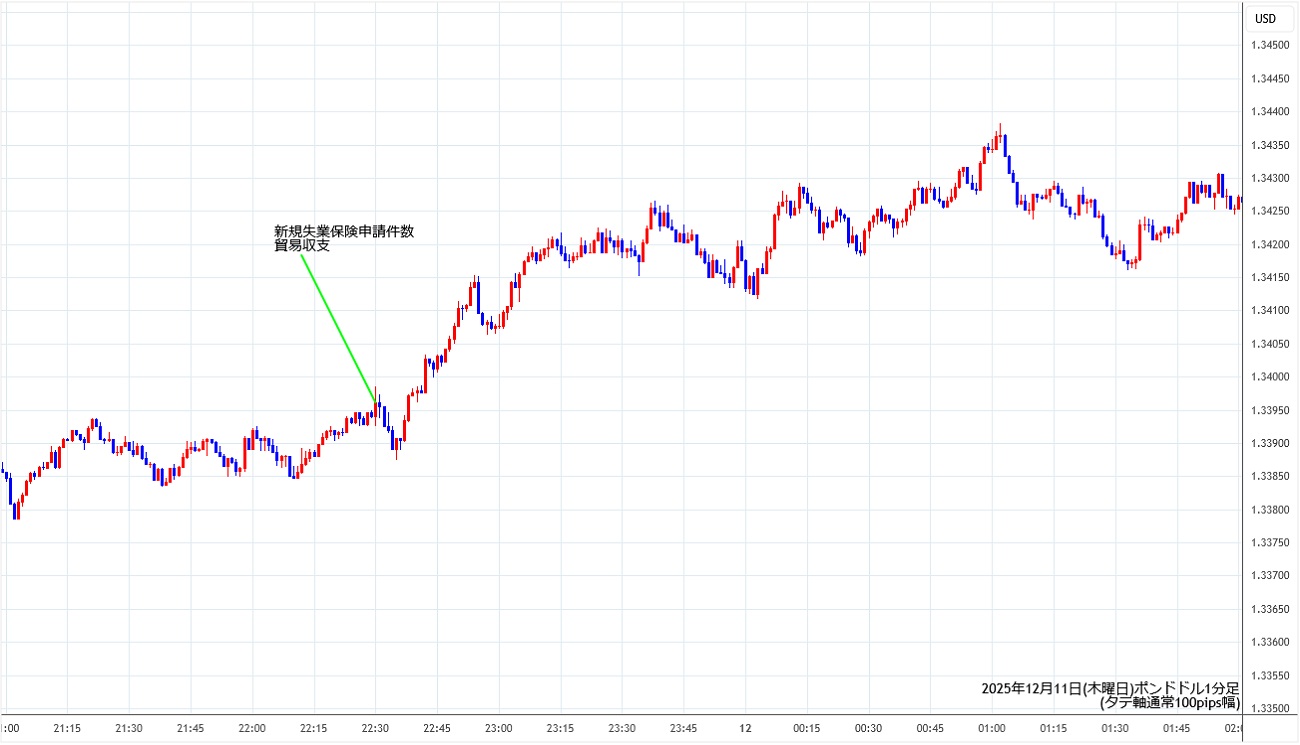Select the 1.34250 price level label
The height and width of the screenshot is (745, 1300).
point(1270,211)
